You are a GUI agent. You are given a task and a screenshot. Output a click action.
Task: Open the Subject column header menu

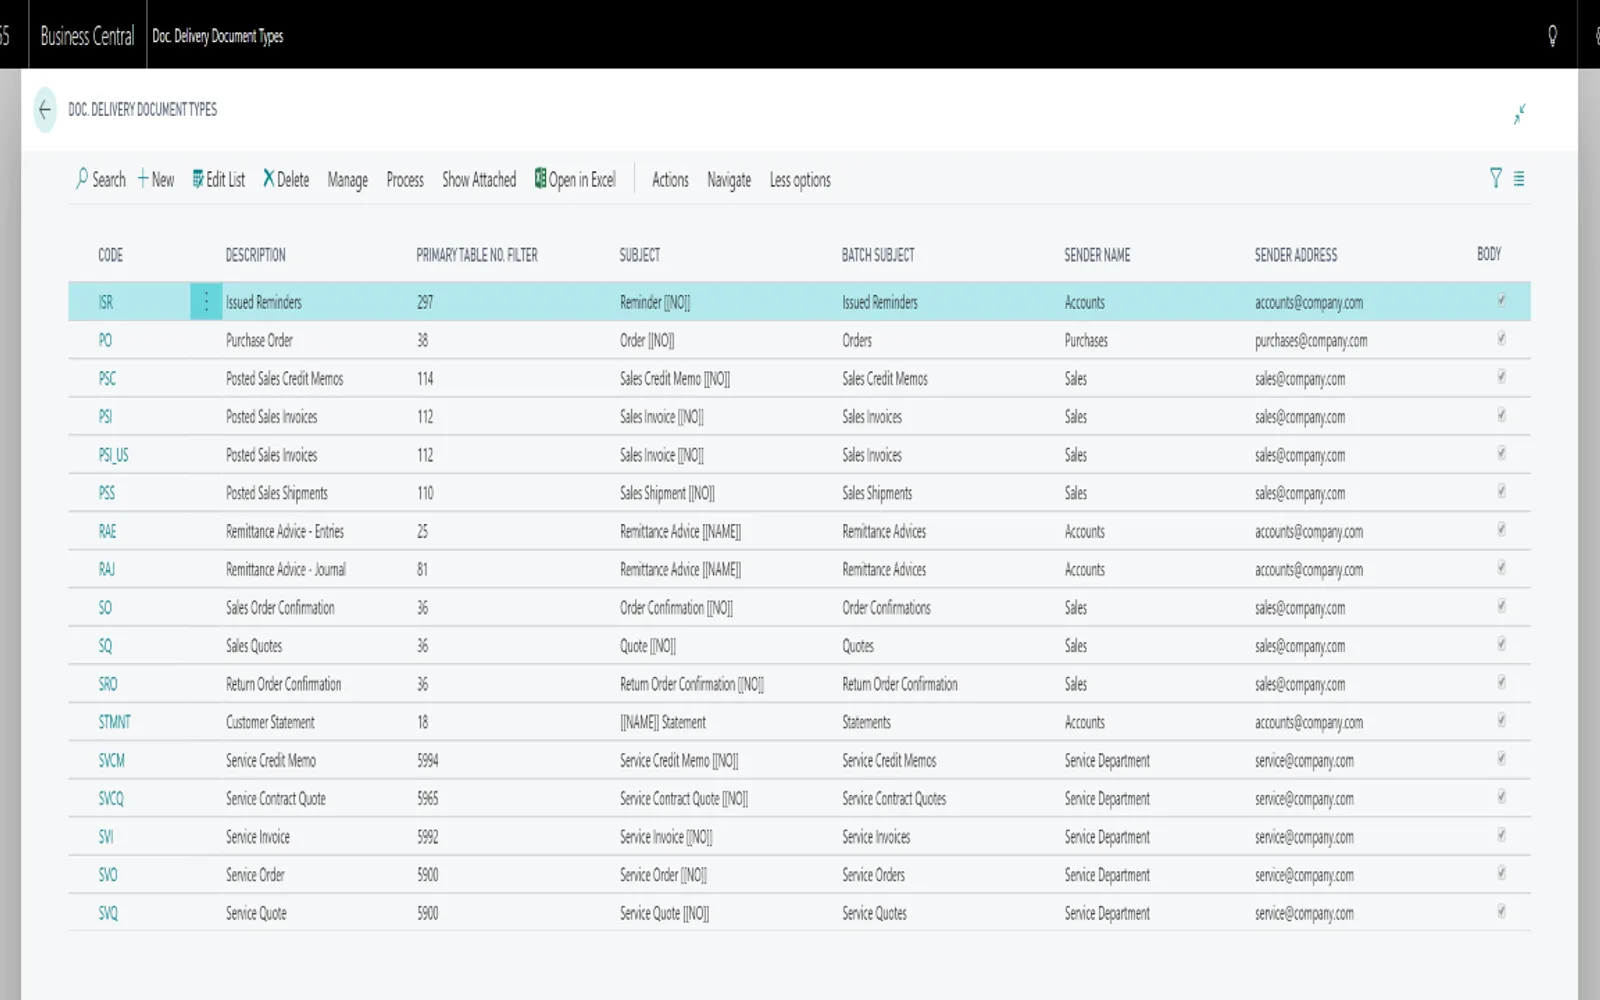pyautogui.click(x=639, y=255)
